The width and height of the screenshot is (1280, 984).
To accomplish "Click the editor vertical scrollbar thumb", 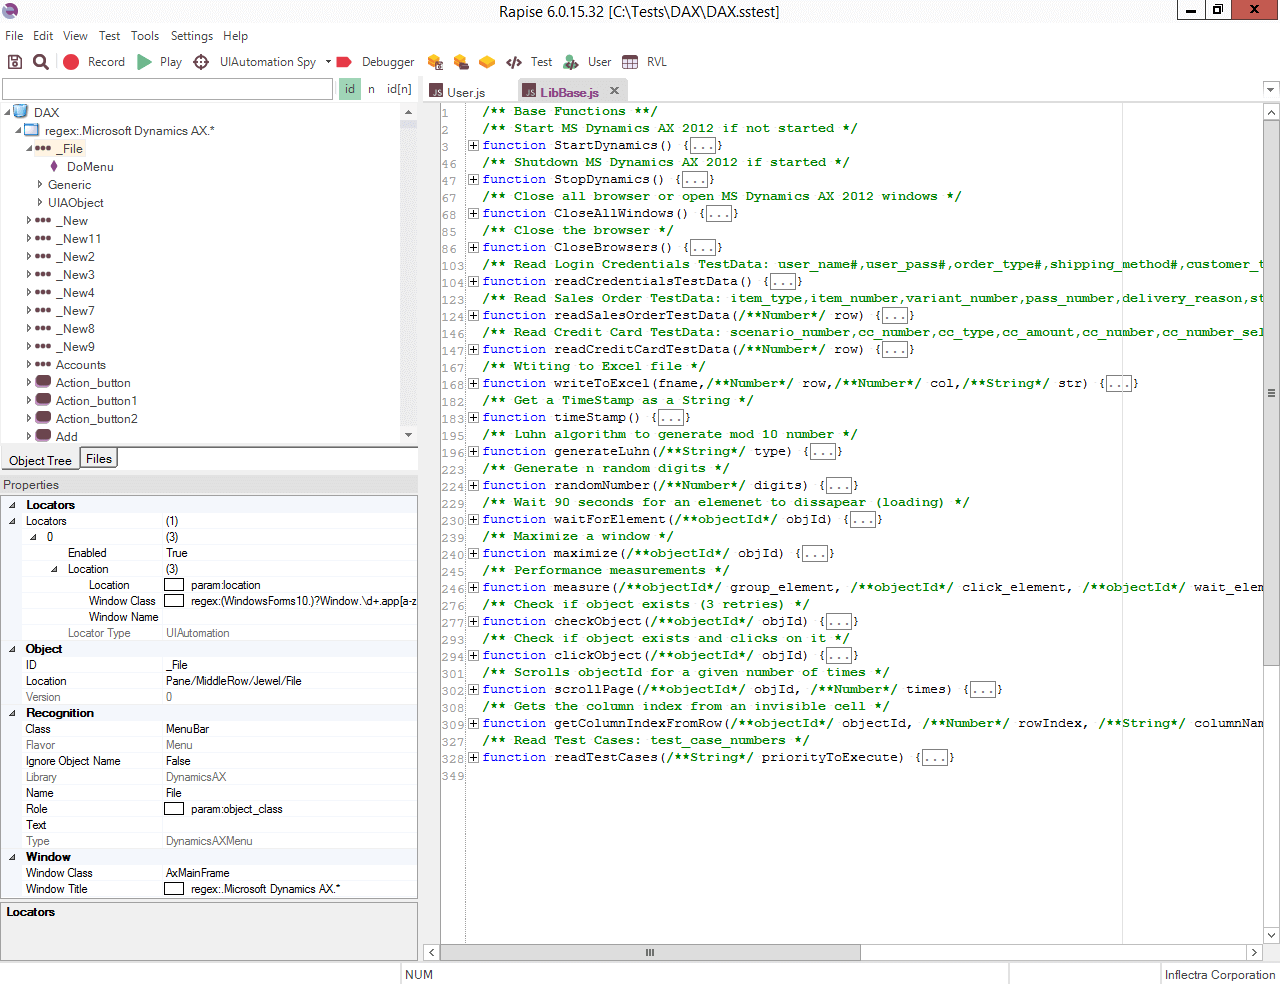I will pos(1271,392).
